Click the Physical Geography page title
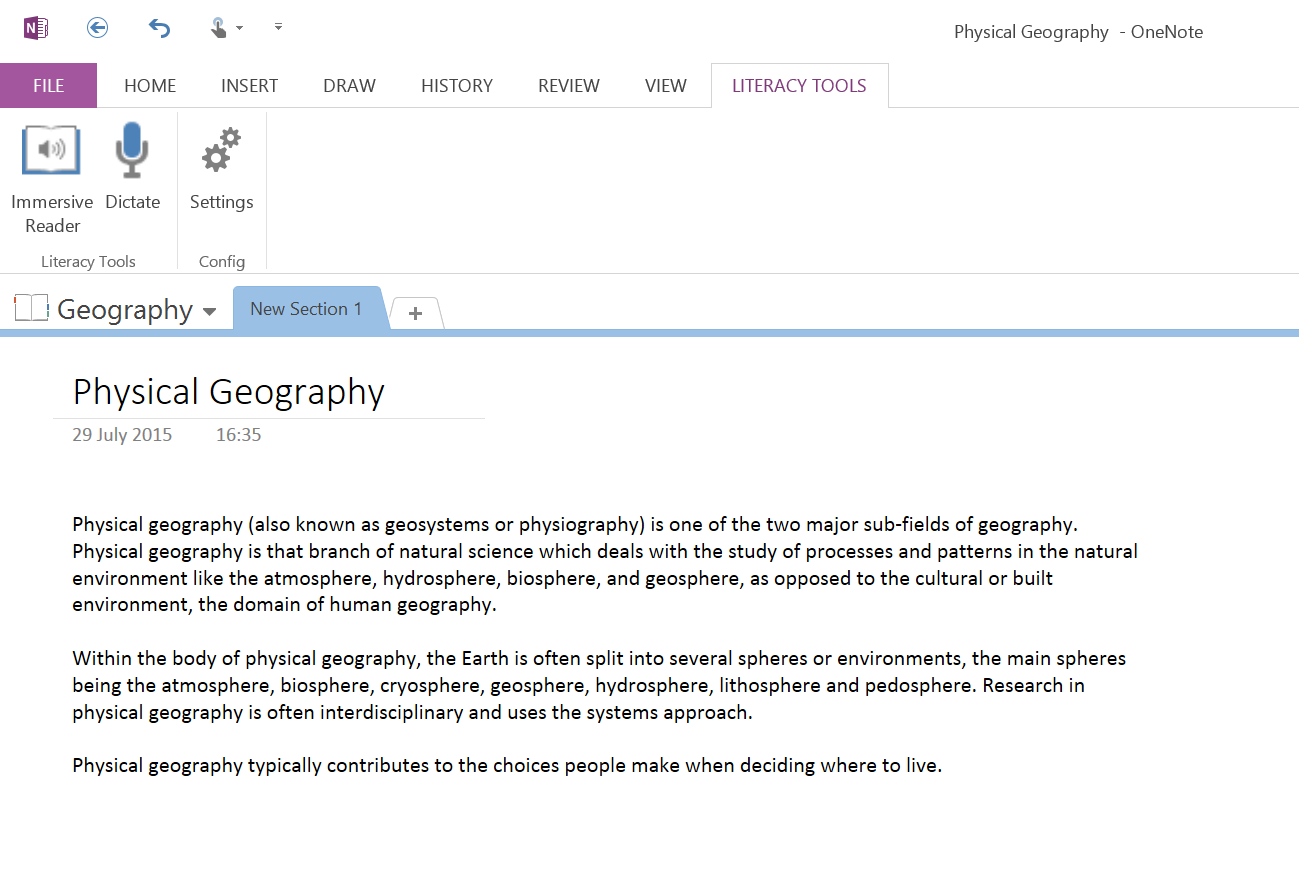 coord(229,391)
